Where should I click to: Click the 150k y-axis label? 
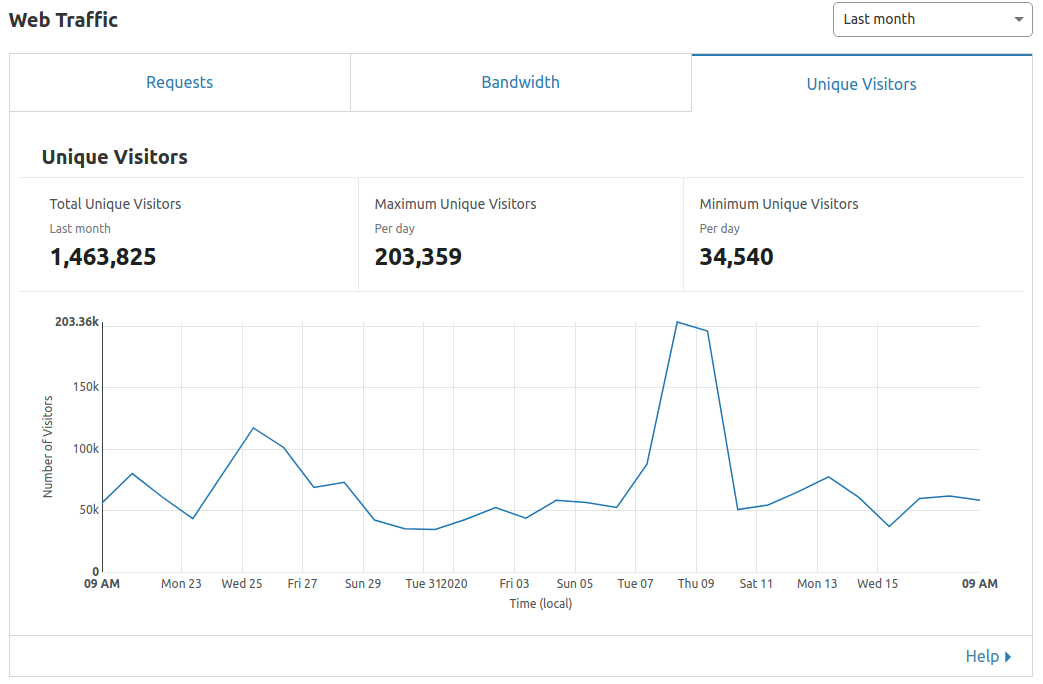86,387
